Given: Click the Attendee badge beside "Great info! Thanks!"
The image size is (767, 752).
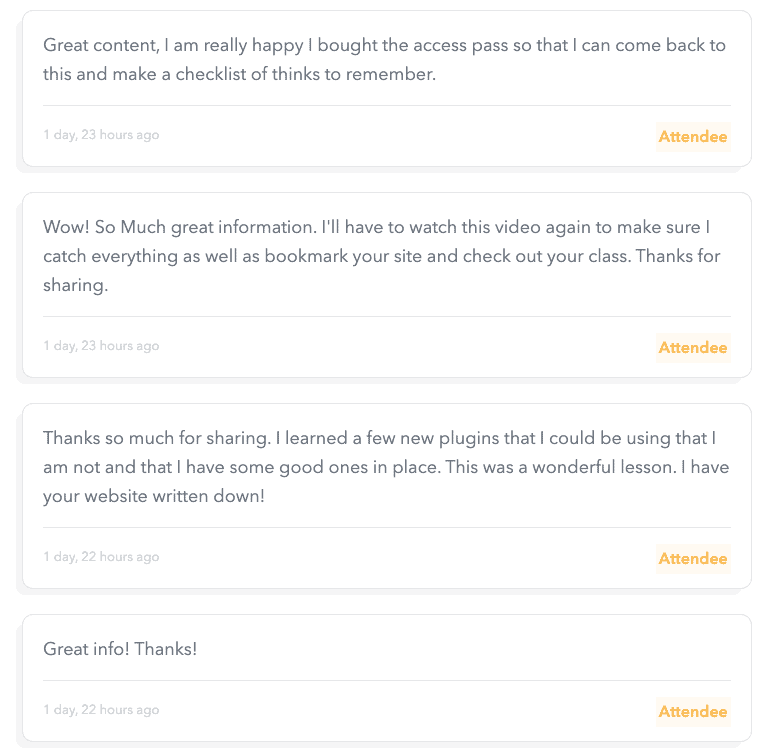Looking at the screenshot, I should (x=692, y=712).
